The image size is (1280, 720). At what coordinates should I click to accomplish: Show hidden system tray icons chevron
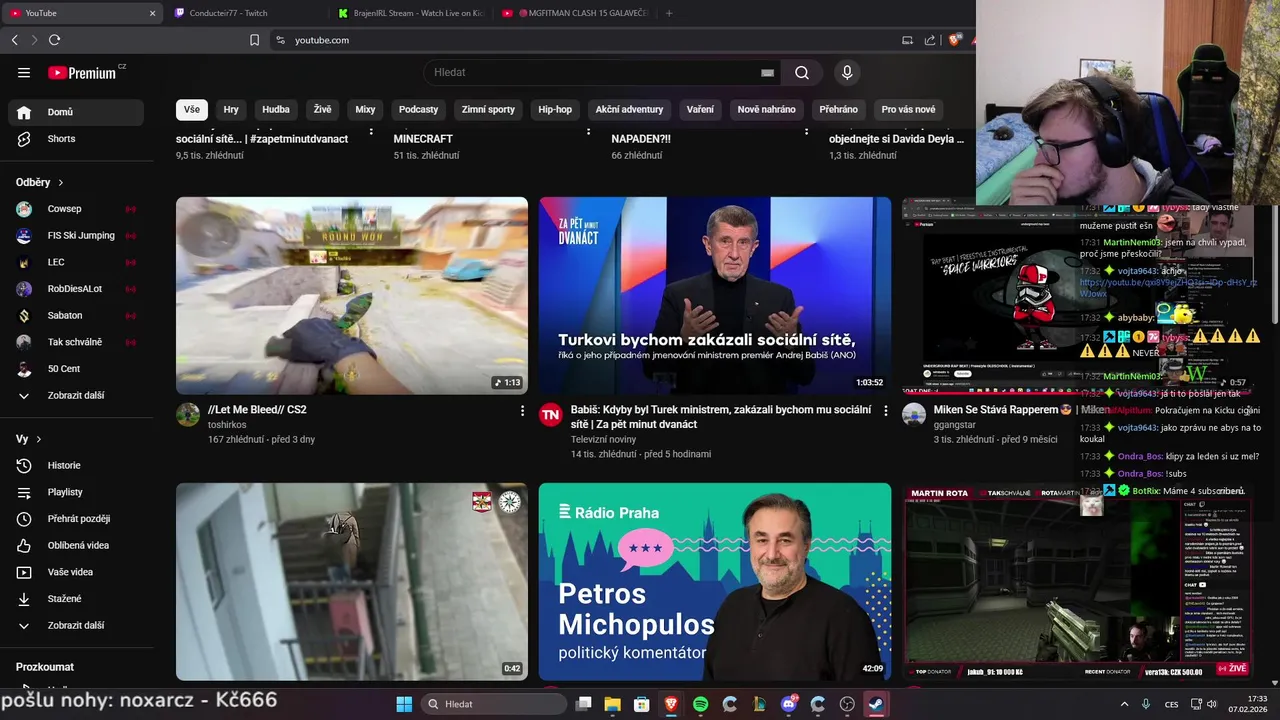[1124, 704]
